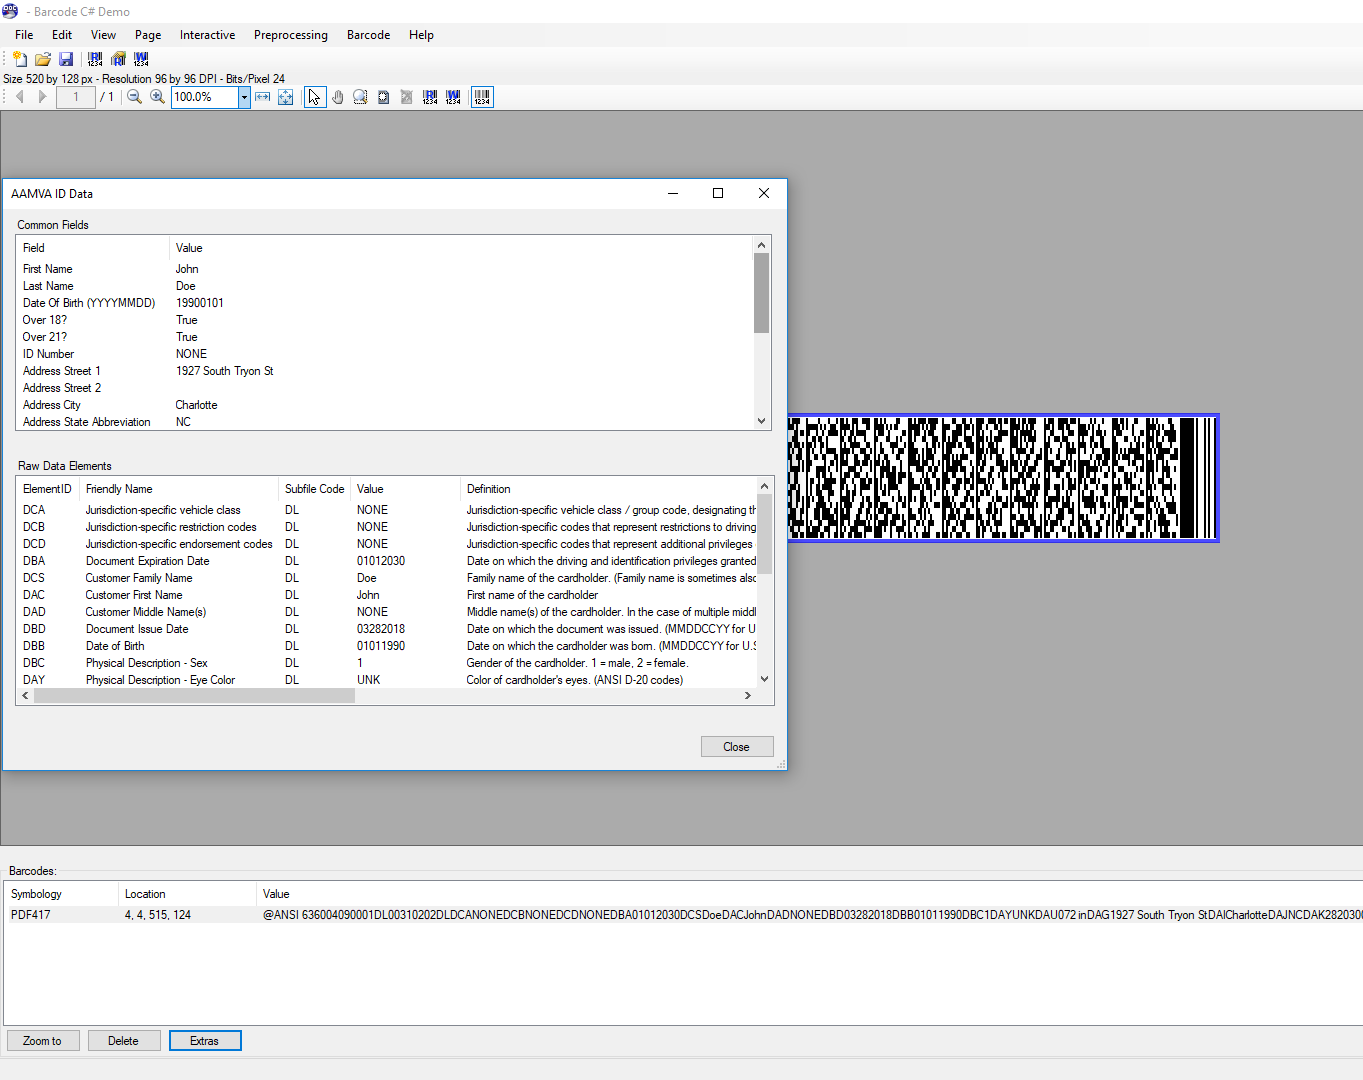Image resolution: width=1363 pixels, height=1080 pixels.
Task: Click Common Fields vertical scrollbar thumb
Action: click(x=762, y=293)
